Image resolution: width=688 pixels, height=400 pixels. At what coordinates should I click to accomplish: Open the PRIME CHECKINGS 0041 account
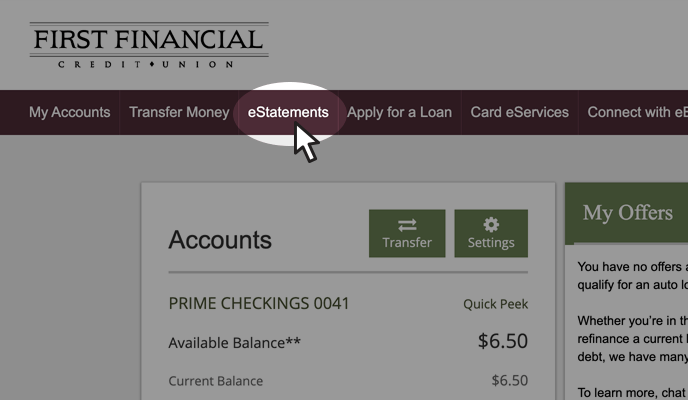tap(259, 303)
